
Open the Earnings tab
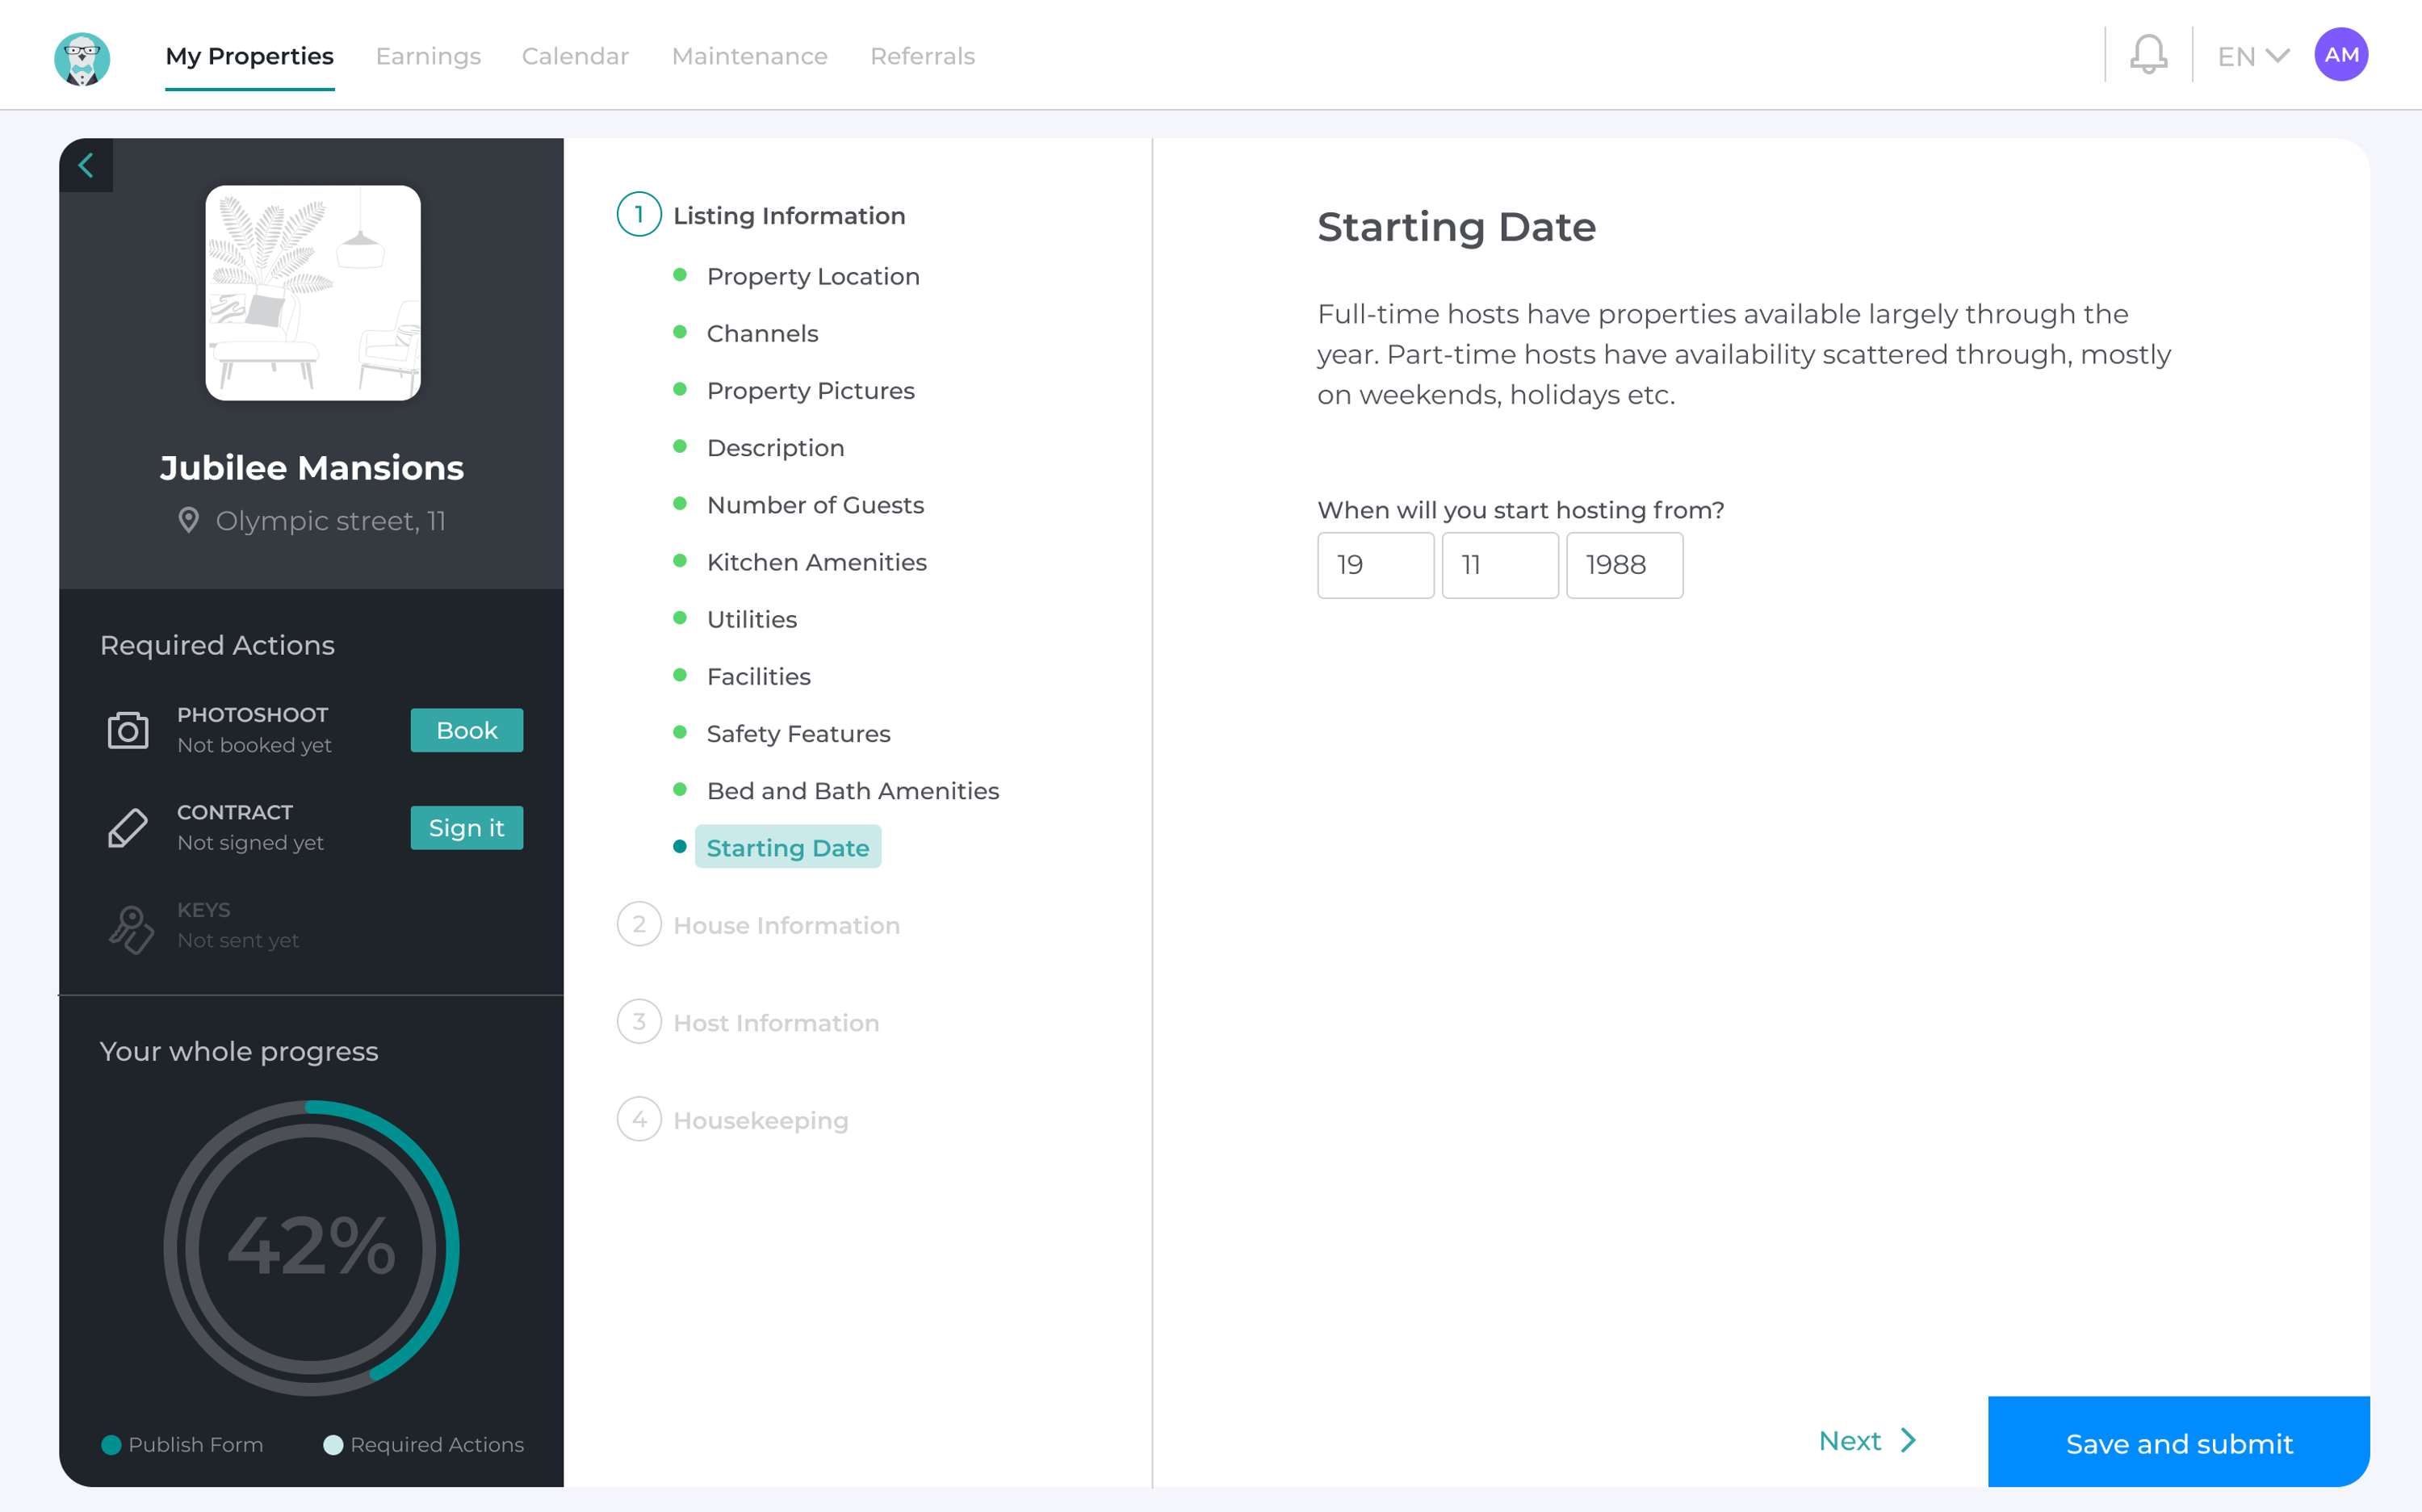428,56
